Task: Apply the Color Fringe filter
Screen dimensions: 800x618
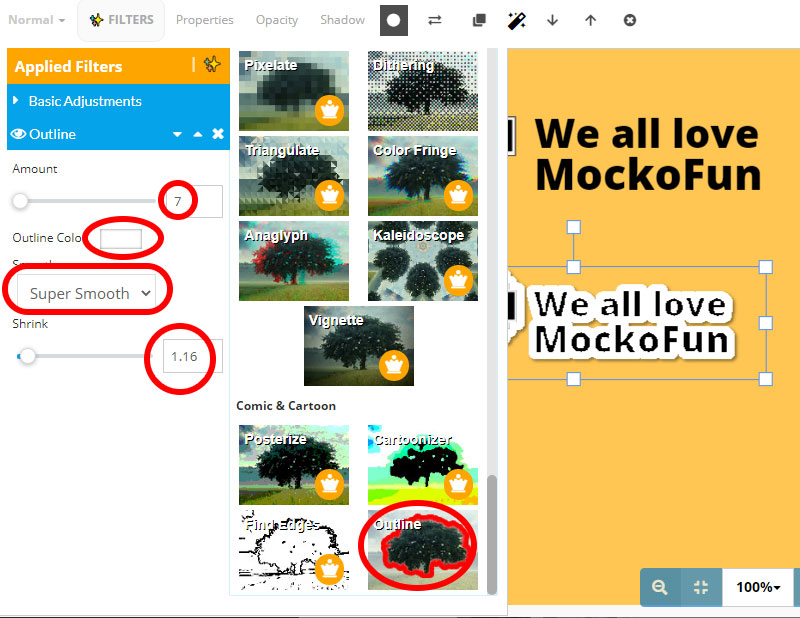Action: pyautogui.click(x=423, y=176)
